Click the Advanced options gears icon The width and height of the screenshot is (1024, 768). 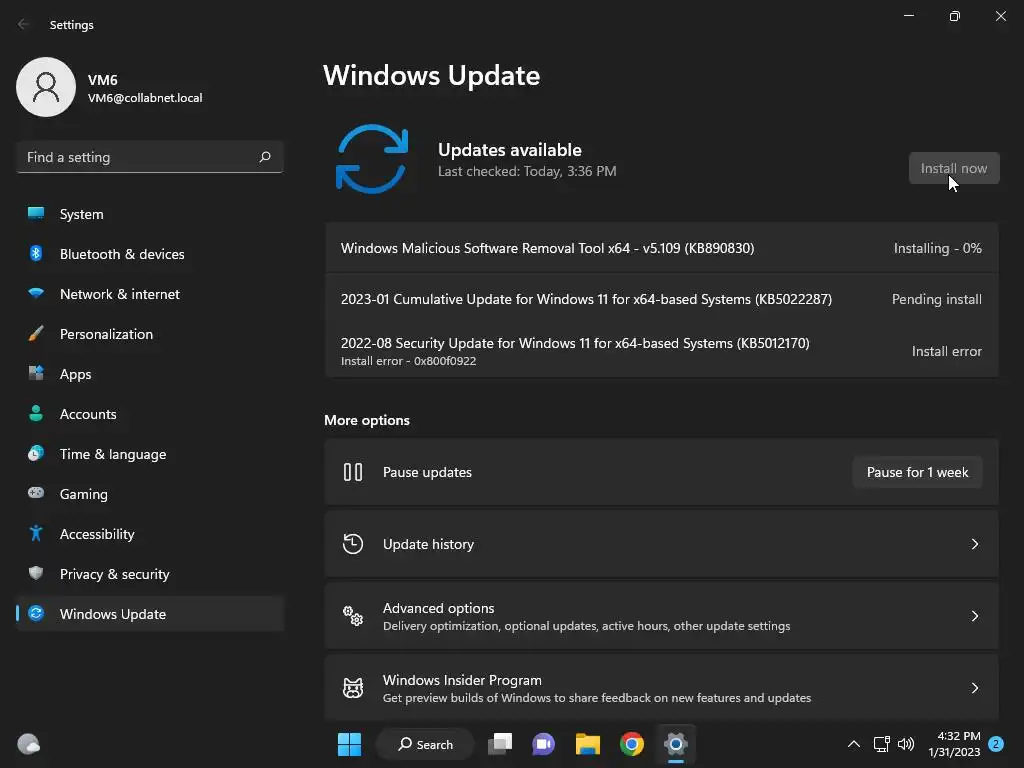353,616
